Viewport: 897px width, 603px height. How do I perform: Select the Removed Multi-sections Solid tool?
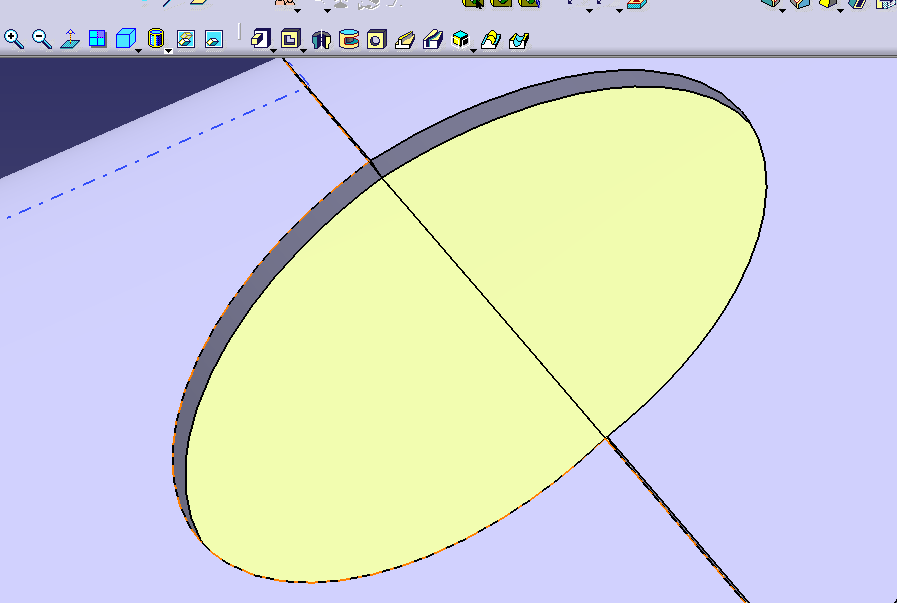(519, 40)
